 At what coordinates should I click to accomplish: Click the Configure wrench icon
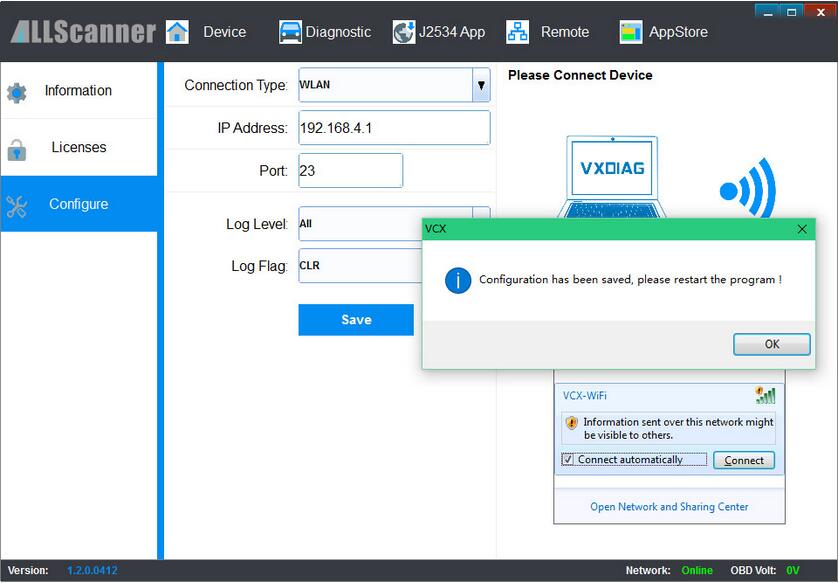pyautogui.click(x=17, y=206)
